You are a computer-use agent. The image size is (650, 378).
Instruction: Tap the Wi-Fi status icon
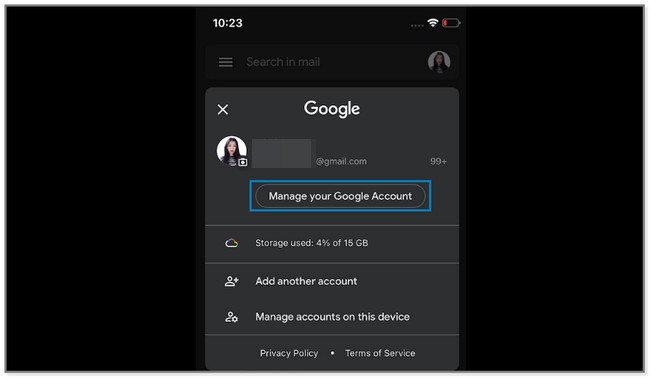coord(433,22)
